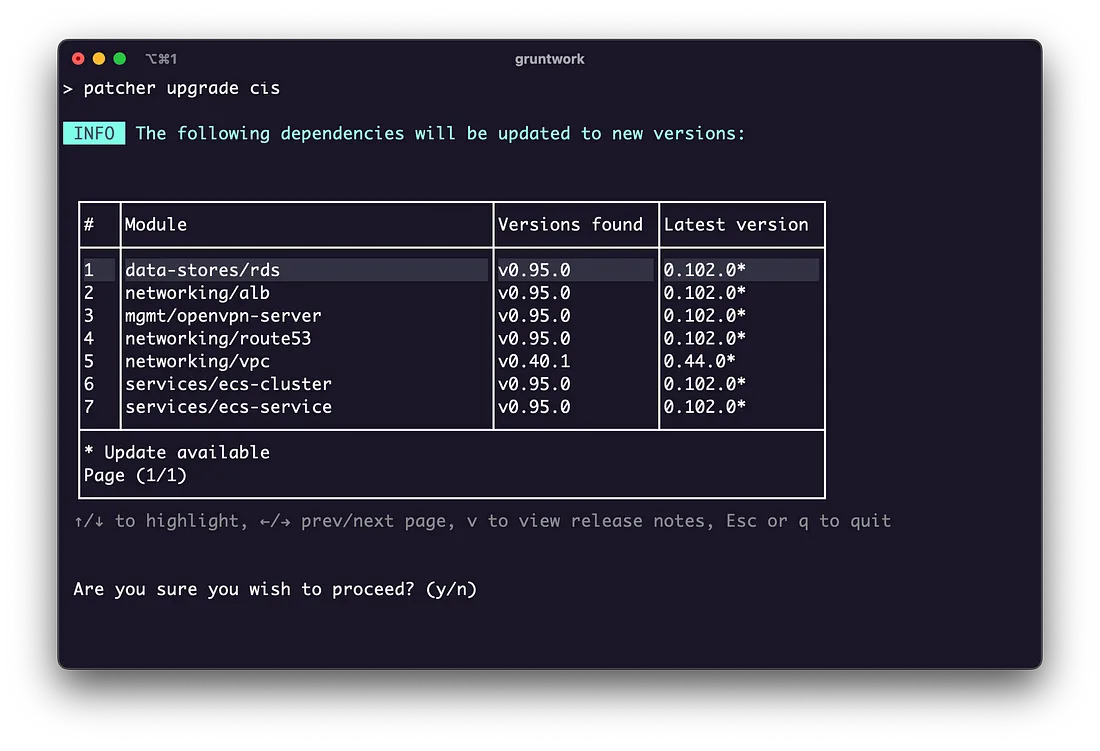This screenshot has height=751, width=1100.
Task: Click the 0.44.0* latest version cell
Action: 699,361
